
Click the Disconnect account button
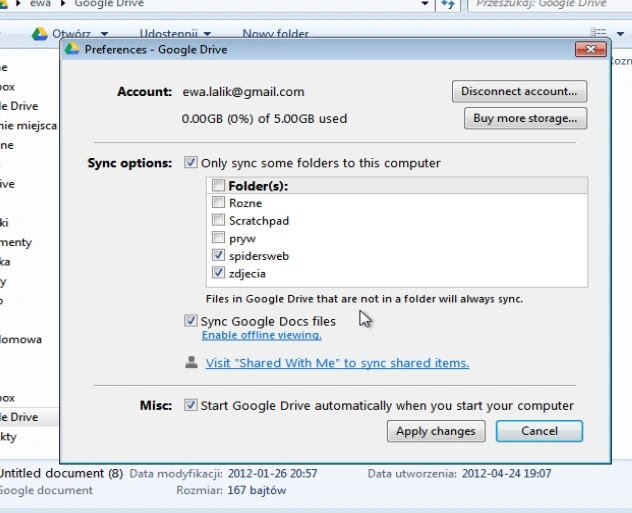coord(519,91)
